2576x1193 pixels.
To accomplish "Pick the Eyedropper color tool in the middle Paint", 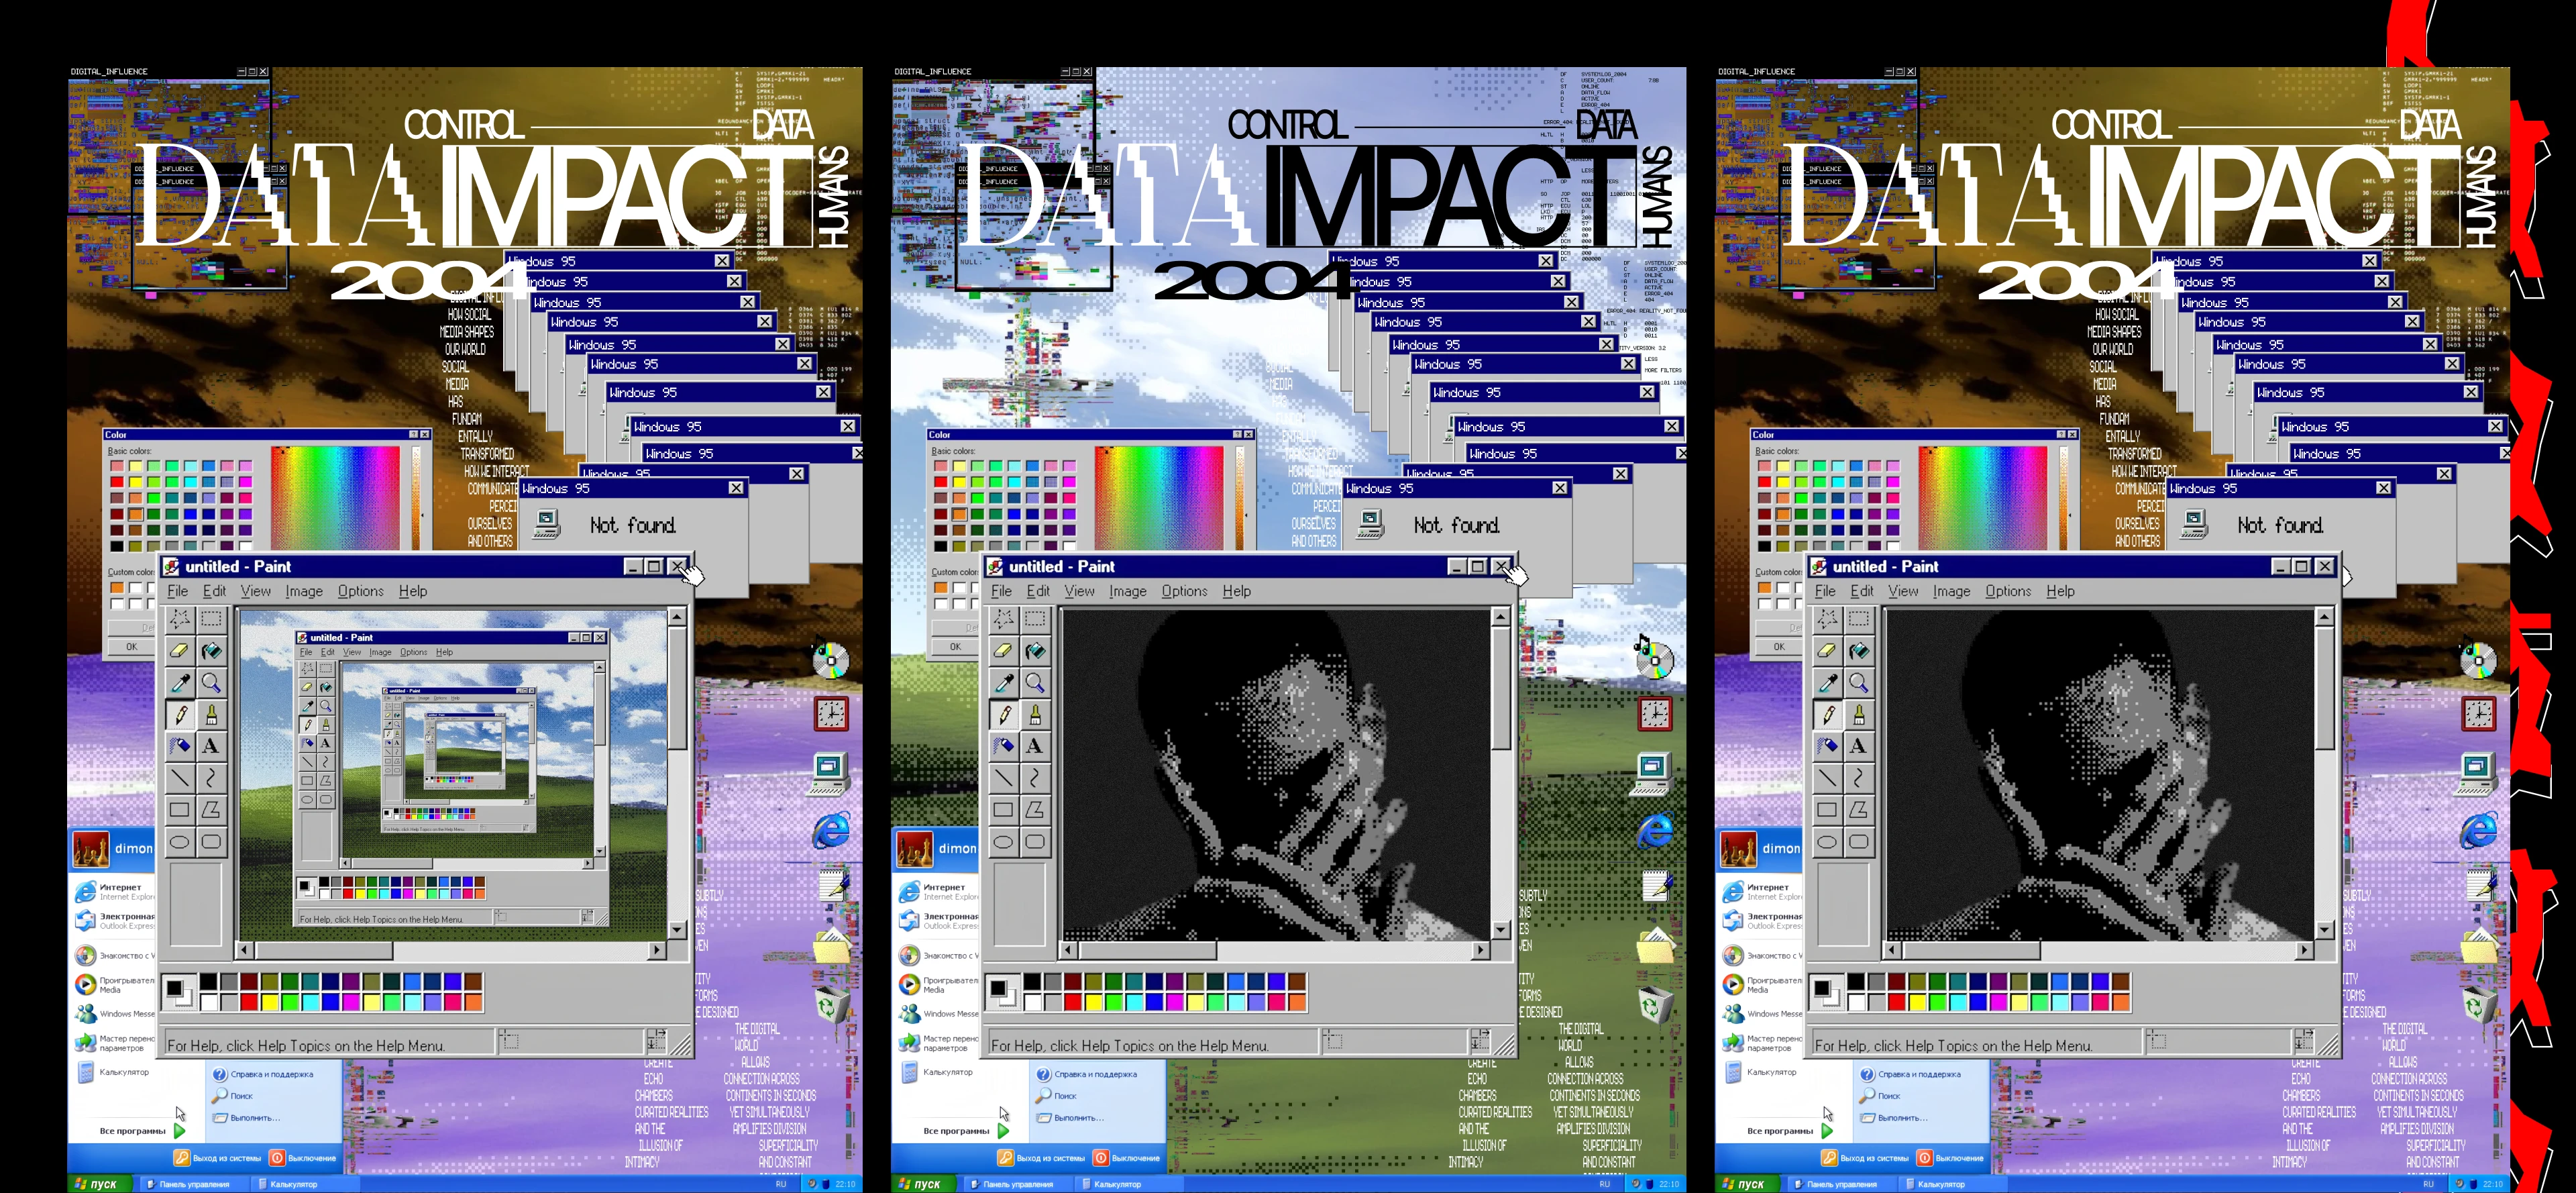I will coord(1004,683).
